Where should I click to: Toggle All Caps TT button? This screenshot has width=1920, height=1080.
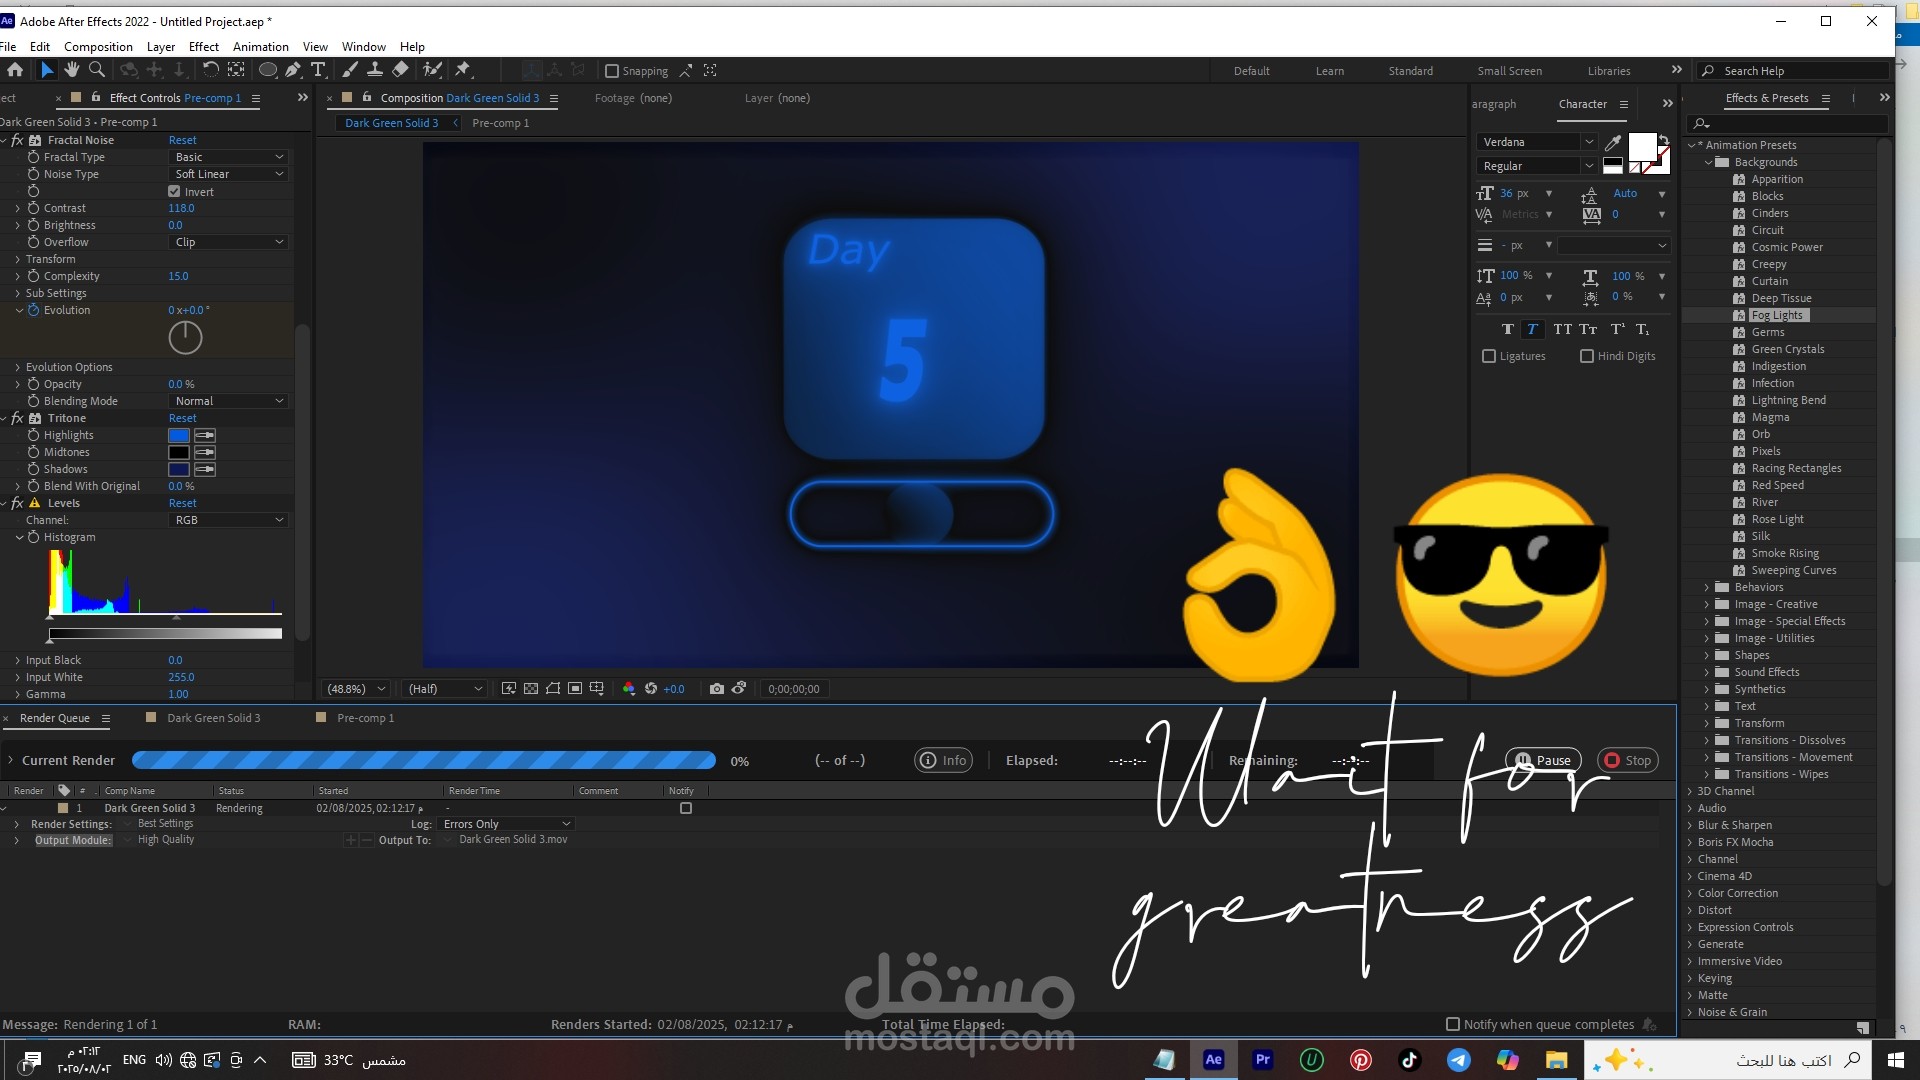[1563, 329]
